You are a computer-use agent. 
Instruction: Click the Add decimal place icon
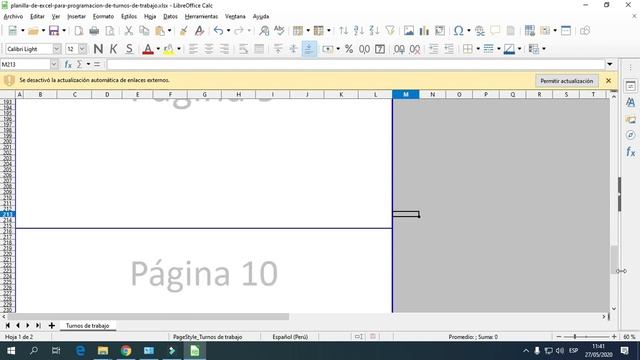click(x=399, y=49)
